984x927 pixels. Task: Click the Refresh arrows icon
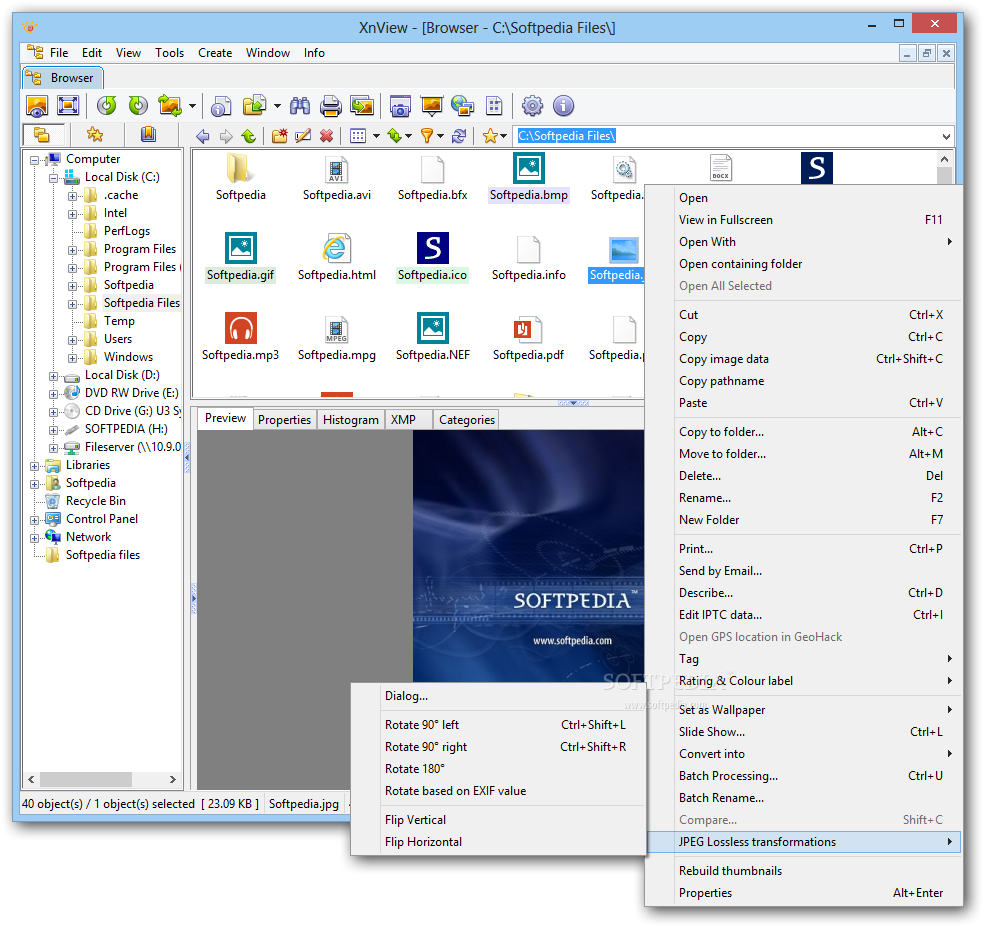[x=459, y=136]
